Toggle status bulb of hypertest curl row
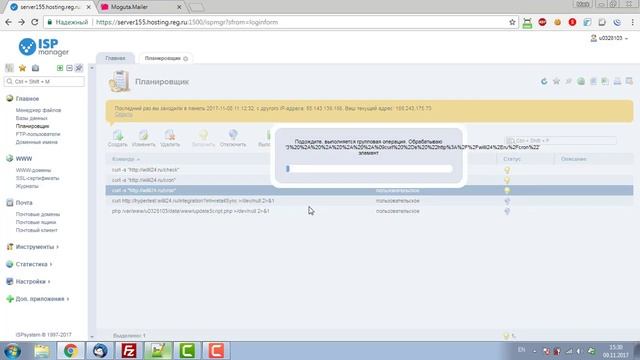This screenshot has height=360, width=640. click(x=507, y=201)
